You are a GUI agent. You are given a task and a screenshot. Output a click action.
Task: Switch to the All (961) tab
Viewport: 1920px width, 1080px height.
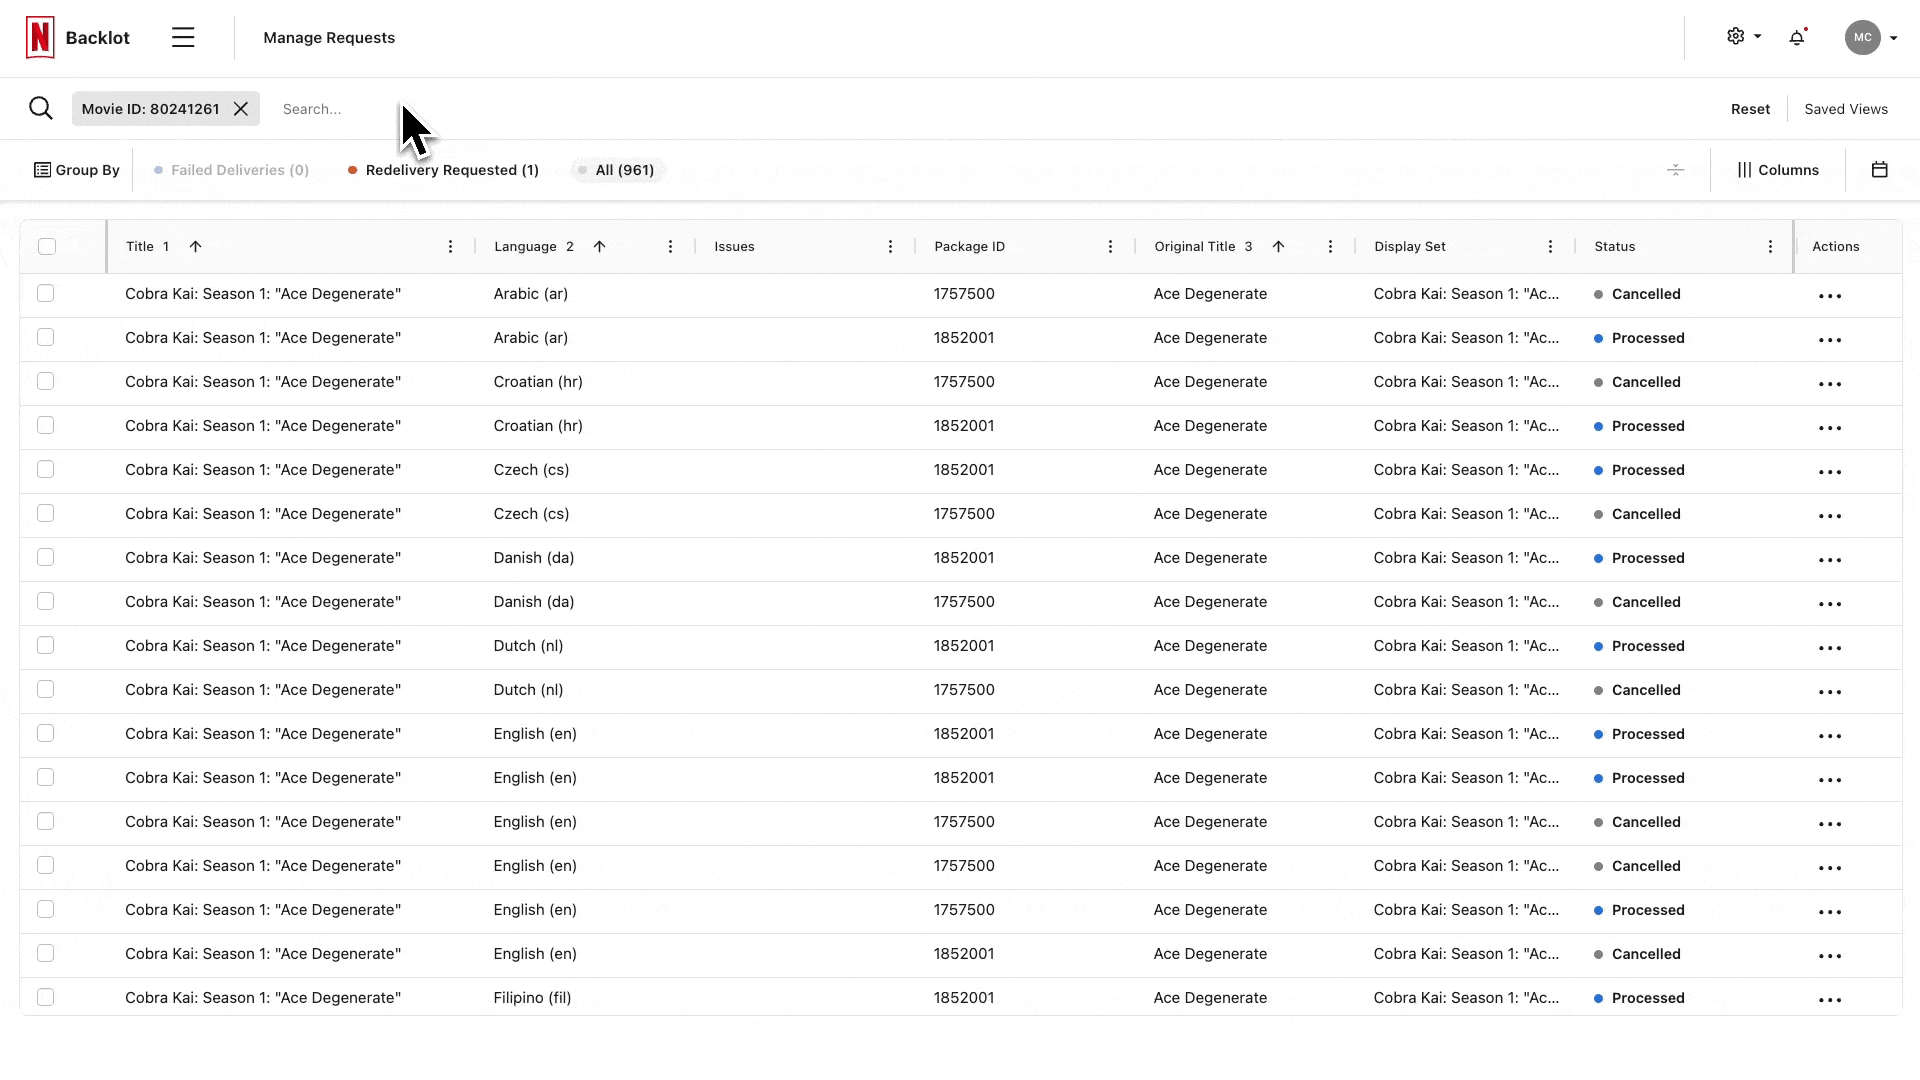(617, 170)
